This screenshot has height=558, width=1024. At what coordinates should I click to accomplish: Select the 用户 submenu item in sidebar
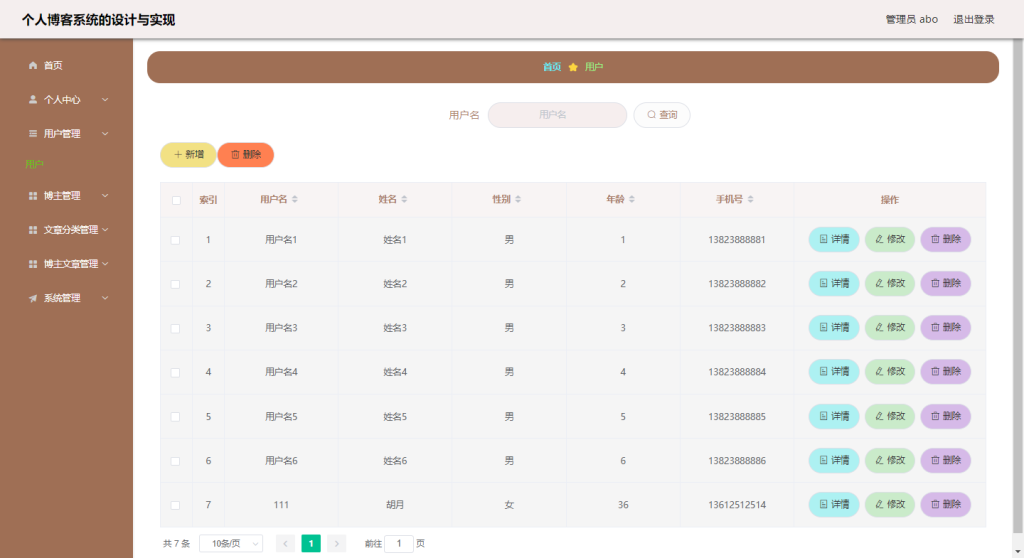(x=35, y=164)
